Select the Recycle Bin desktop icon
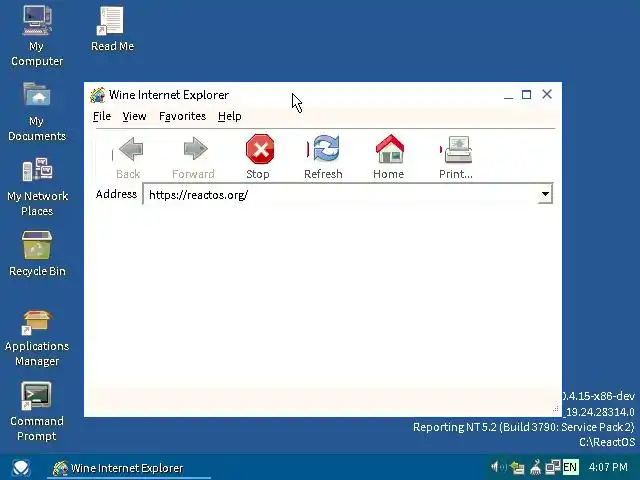The height and width of the screenshot is (480, 640). (37, 253)
